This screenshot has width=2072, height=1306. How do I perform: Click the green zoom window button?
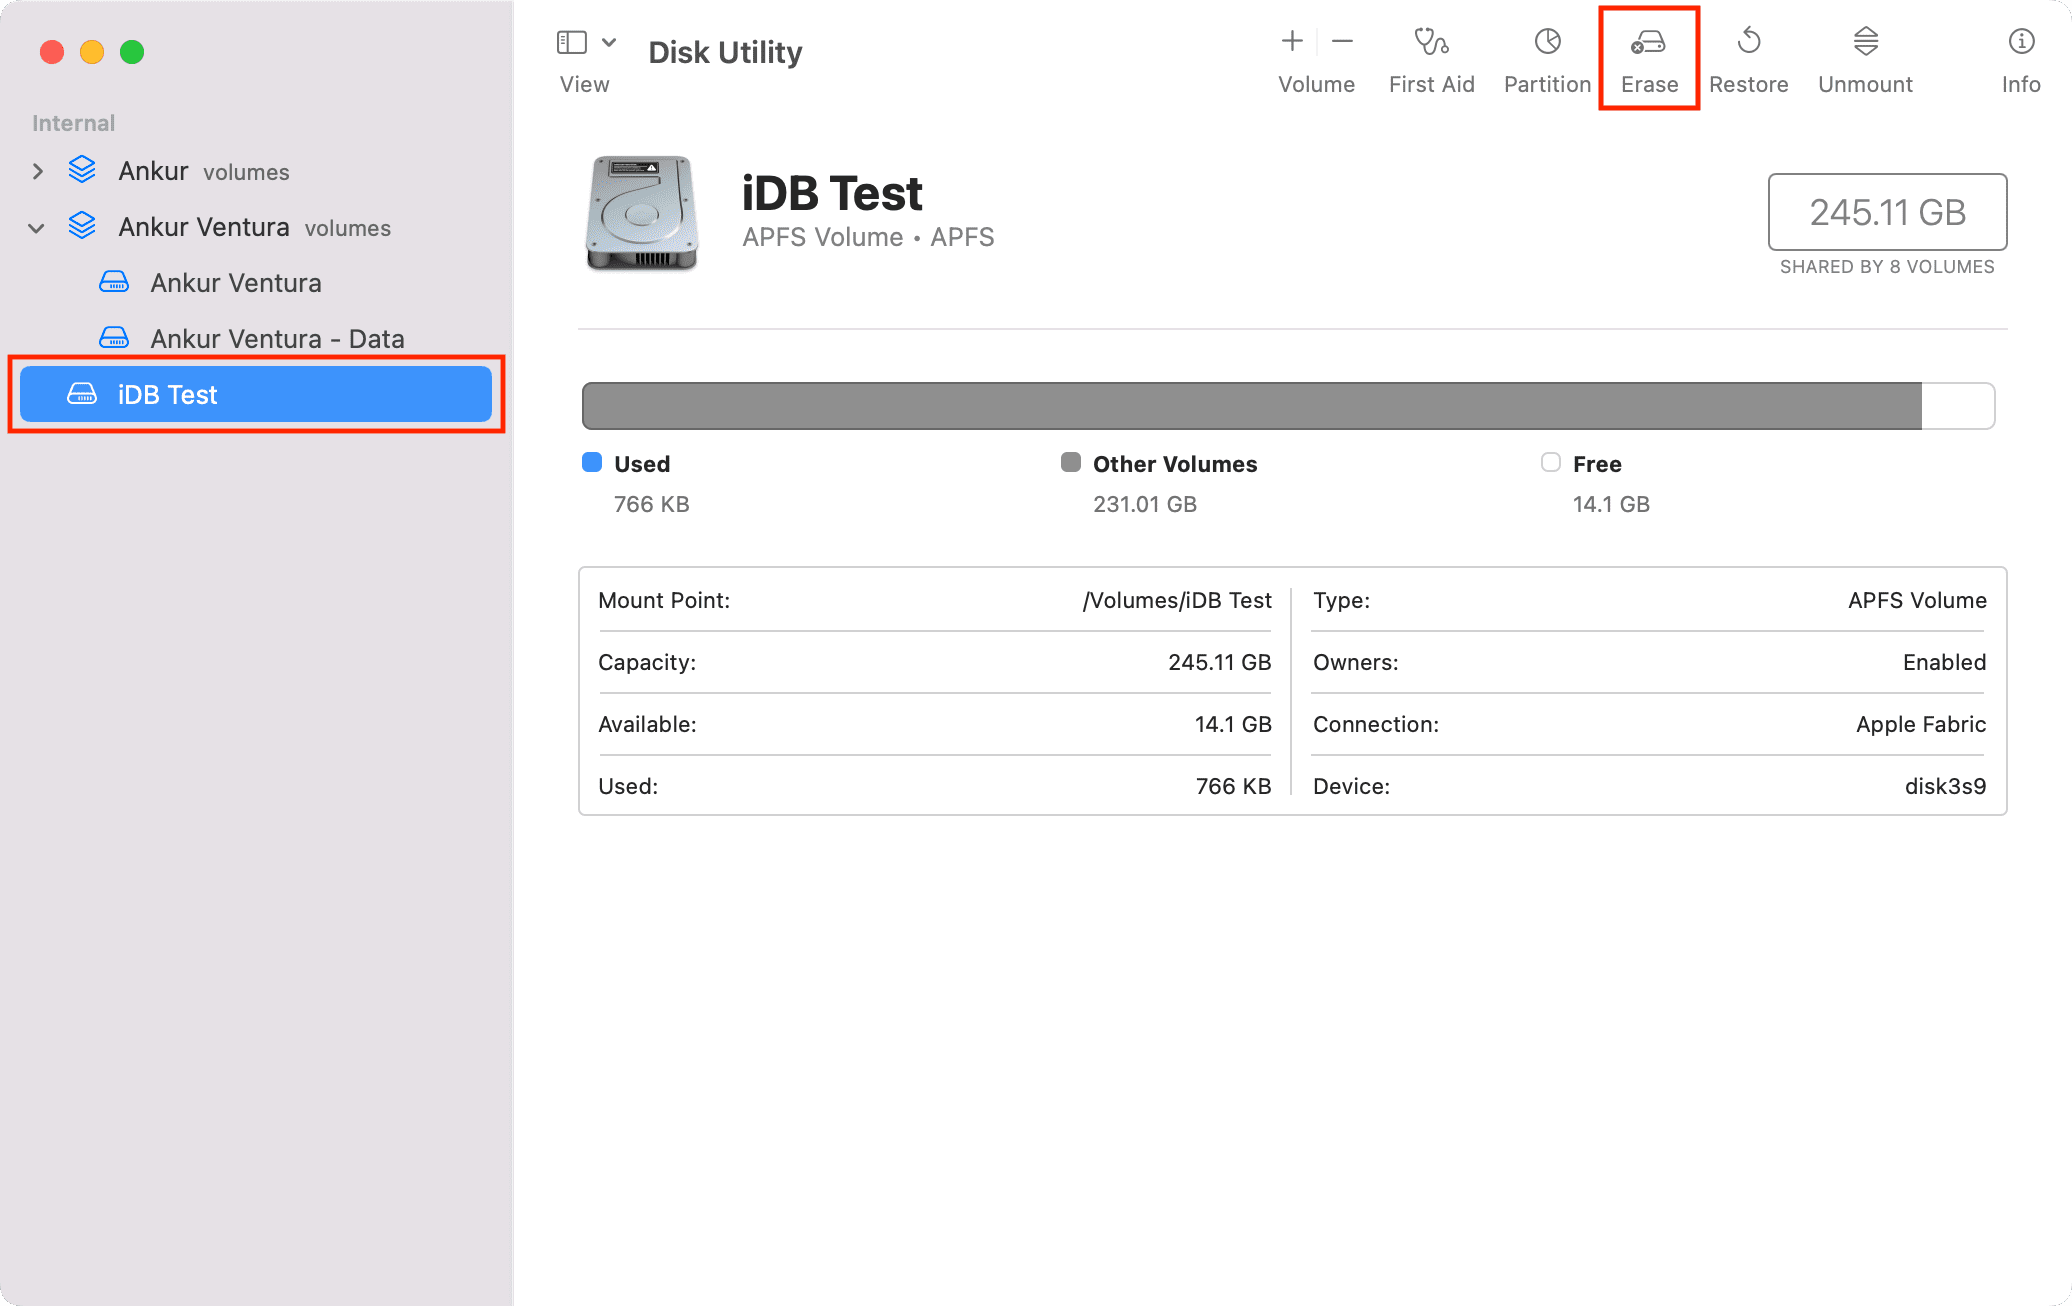132,52
